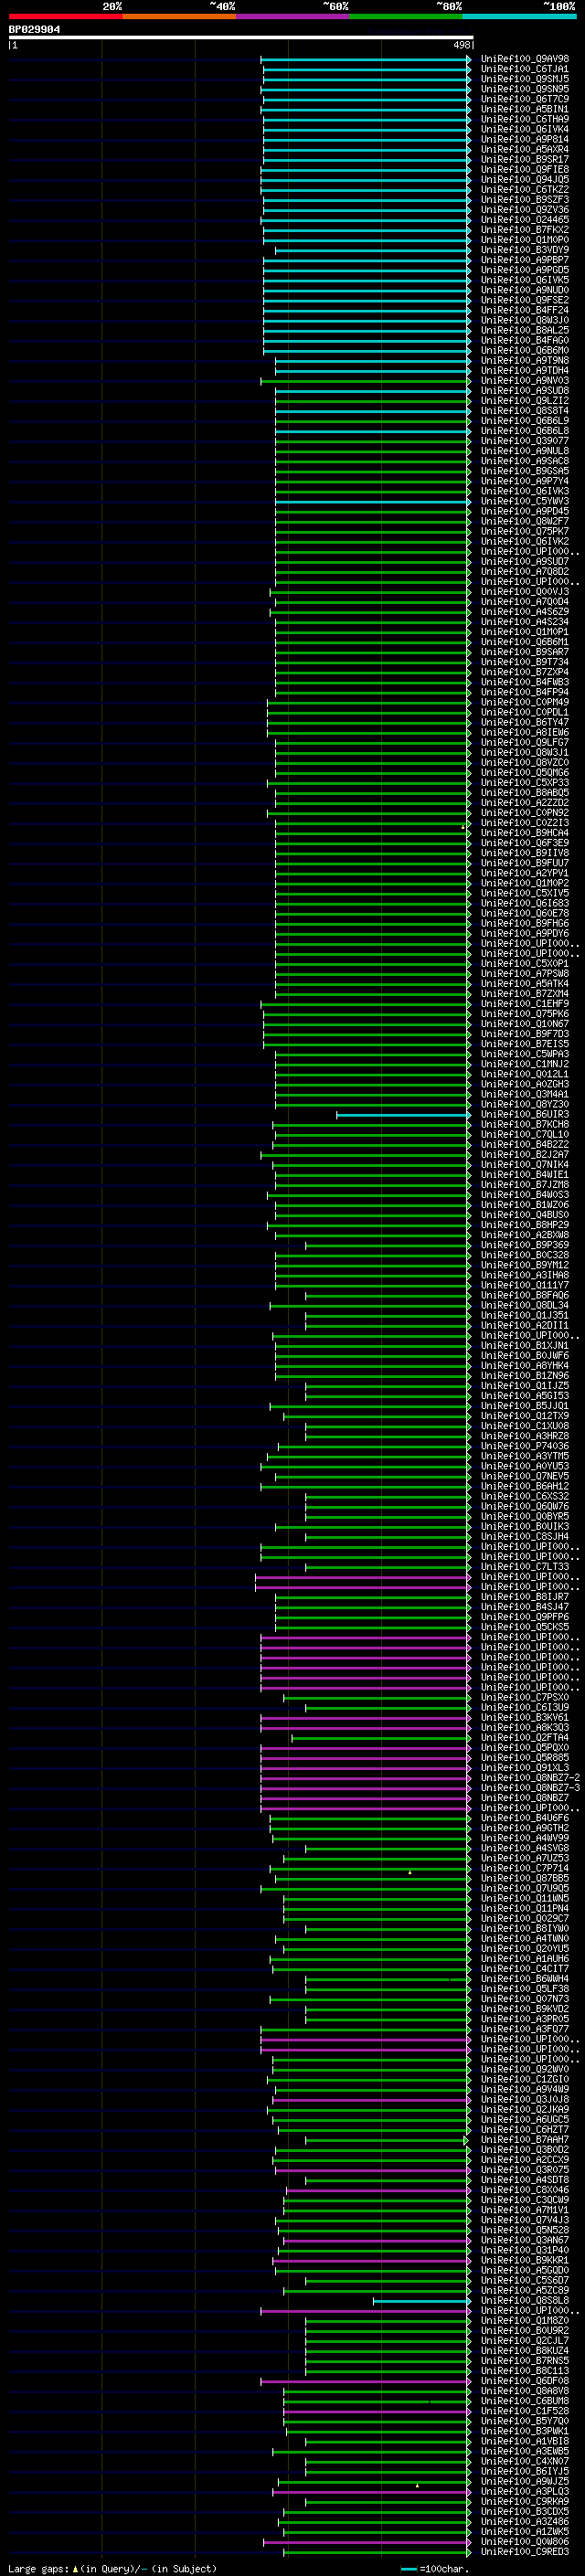
Task: Click label UniRef100_Q94JQ5
Action: coord(525,180)
